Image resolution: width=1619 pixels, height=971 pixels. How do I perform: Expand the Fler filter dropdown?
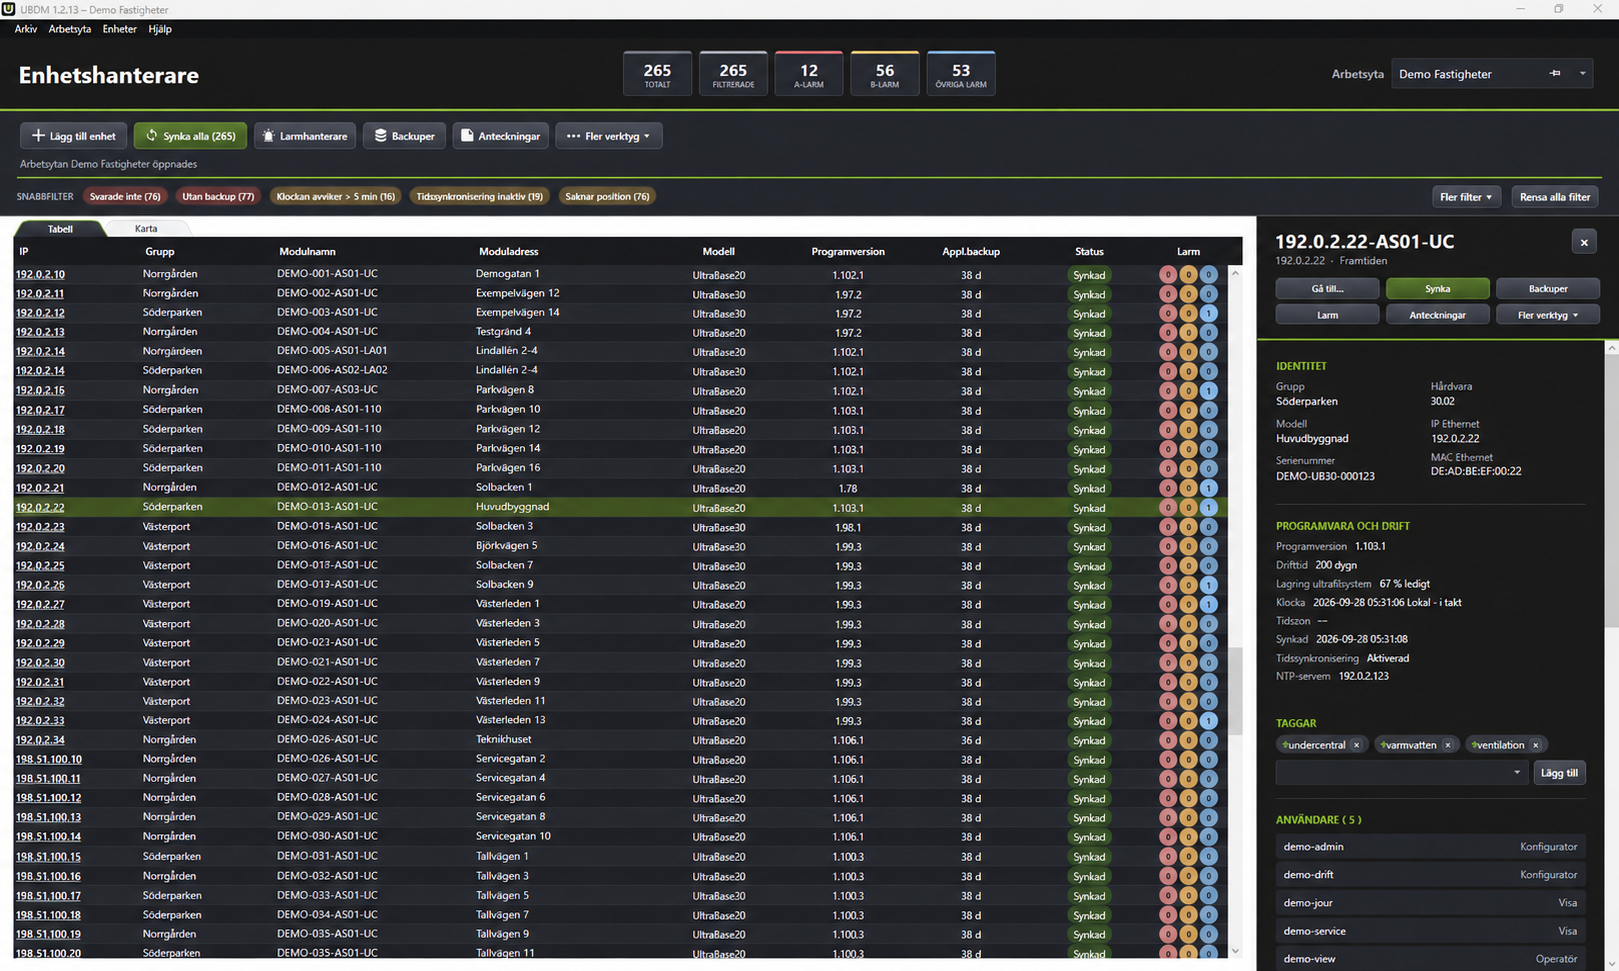click(1466, 197)
